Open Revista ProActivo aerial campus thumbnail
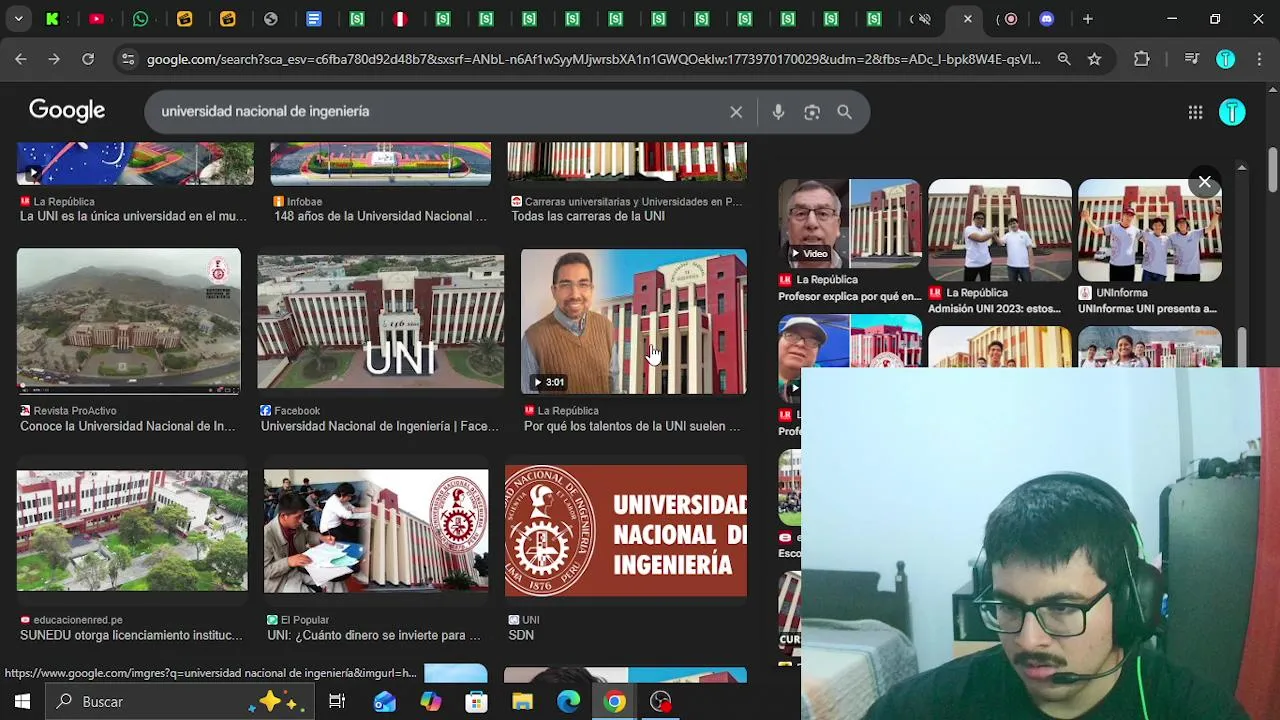This screenshot has height=720, width=1280. [x=129, y=321]
